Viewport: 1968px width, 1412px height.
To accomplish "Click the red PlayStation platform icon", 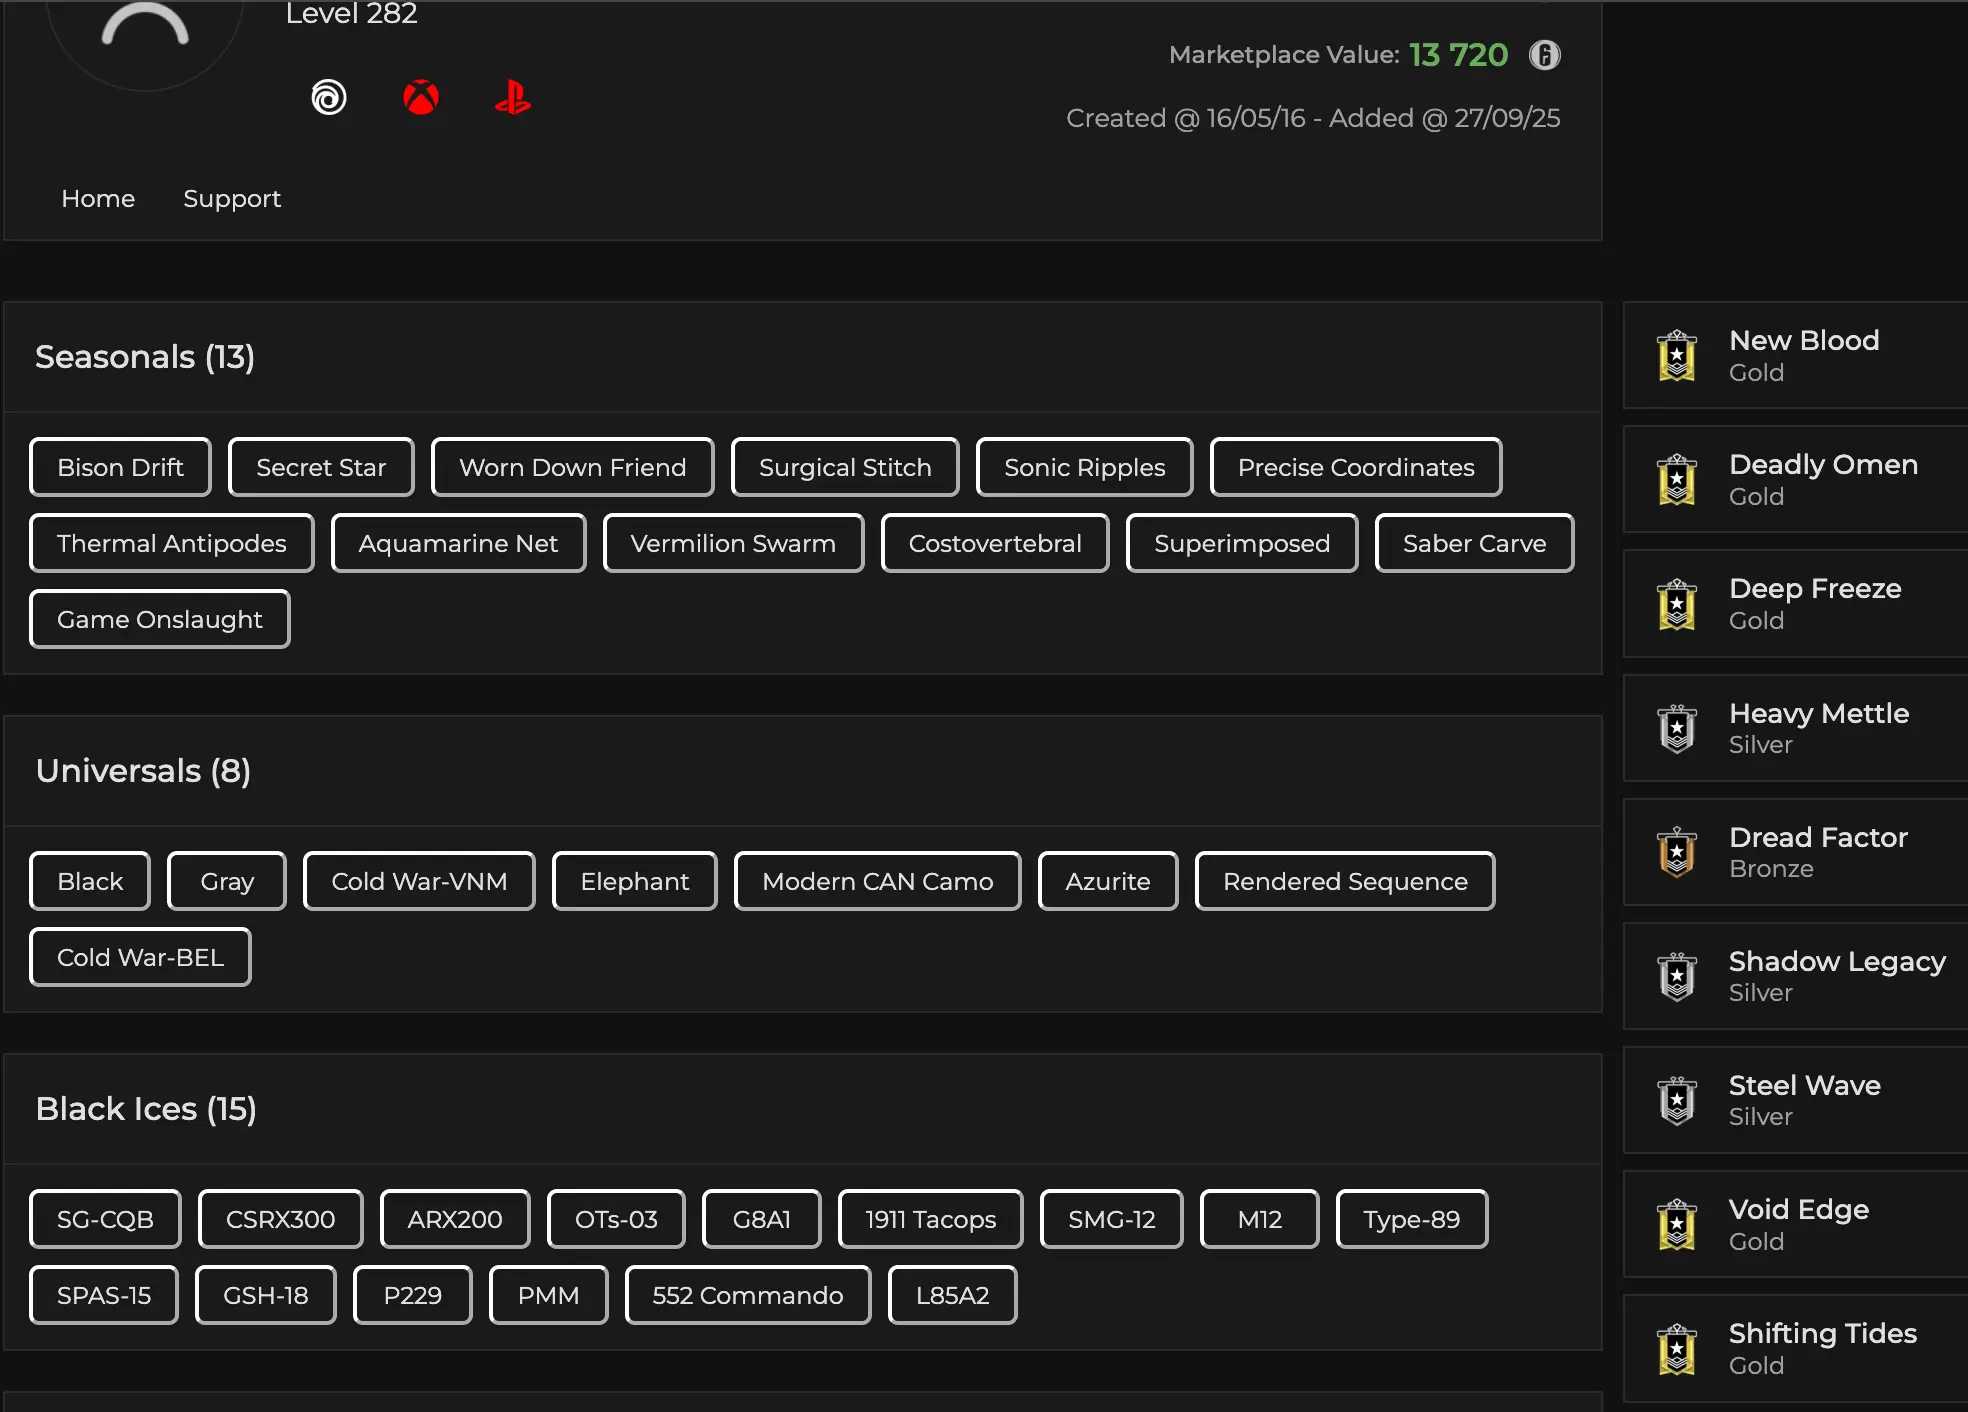I will point(513,98).
